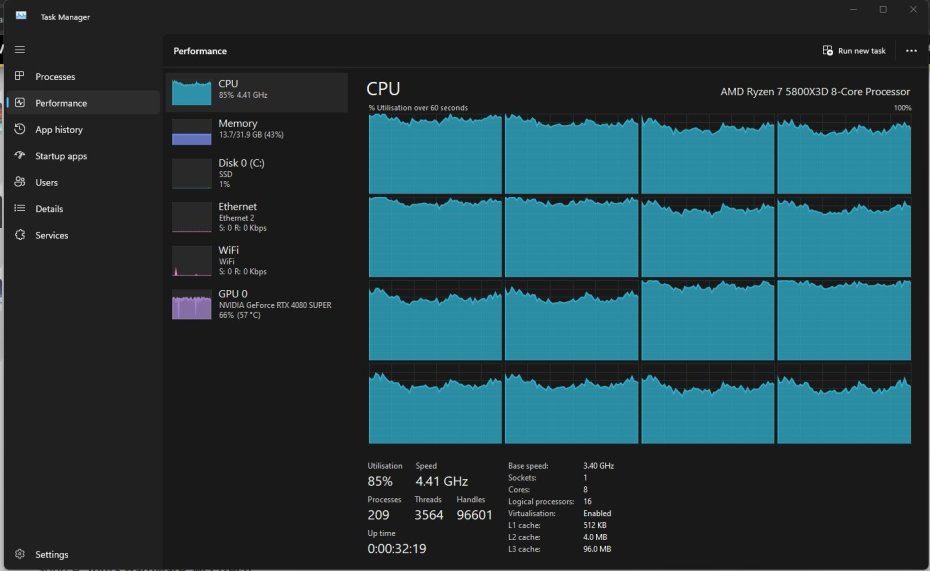Open the three-dot more options menu

coord(911,51)
